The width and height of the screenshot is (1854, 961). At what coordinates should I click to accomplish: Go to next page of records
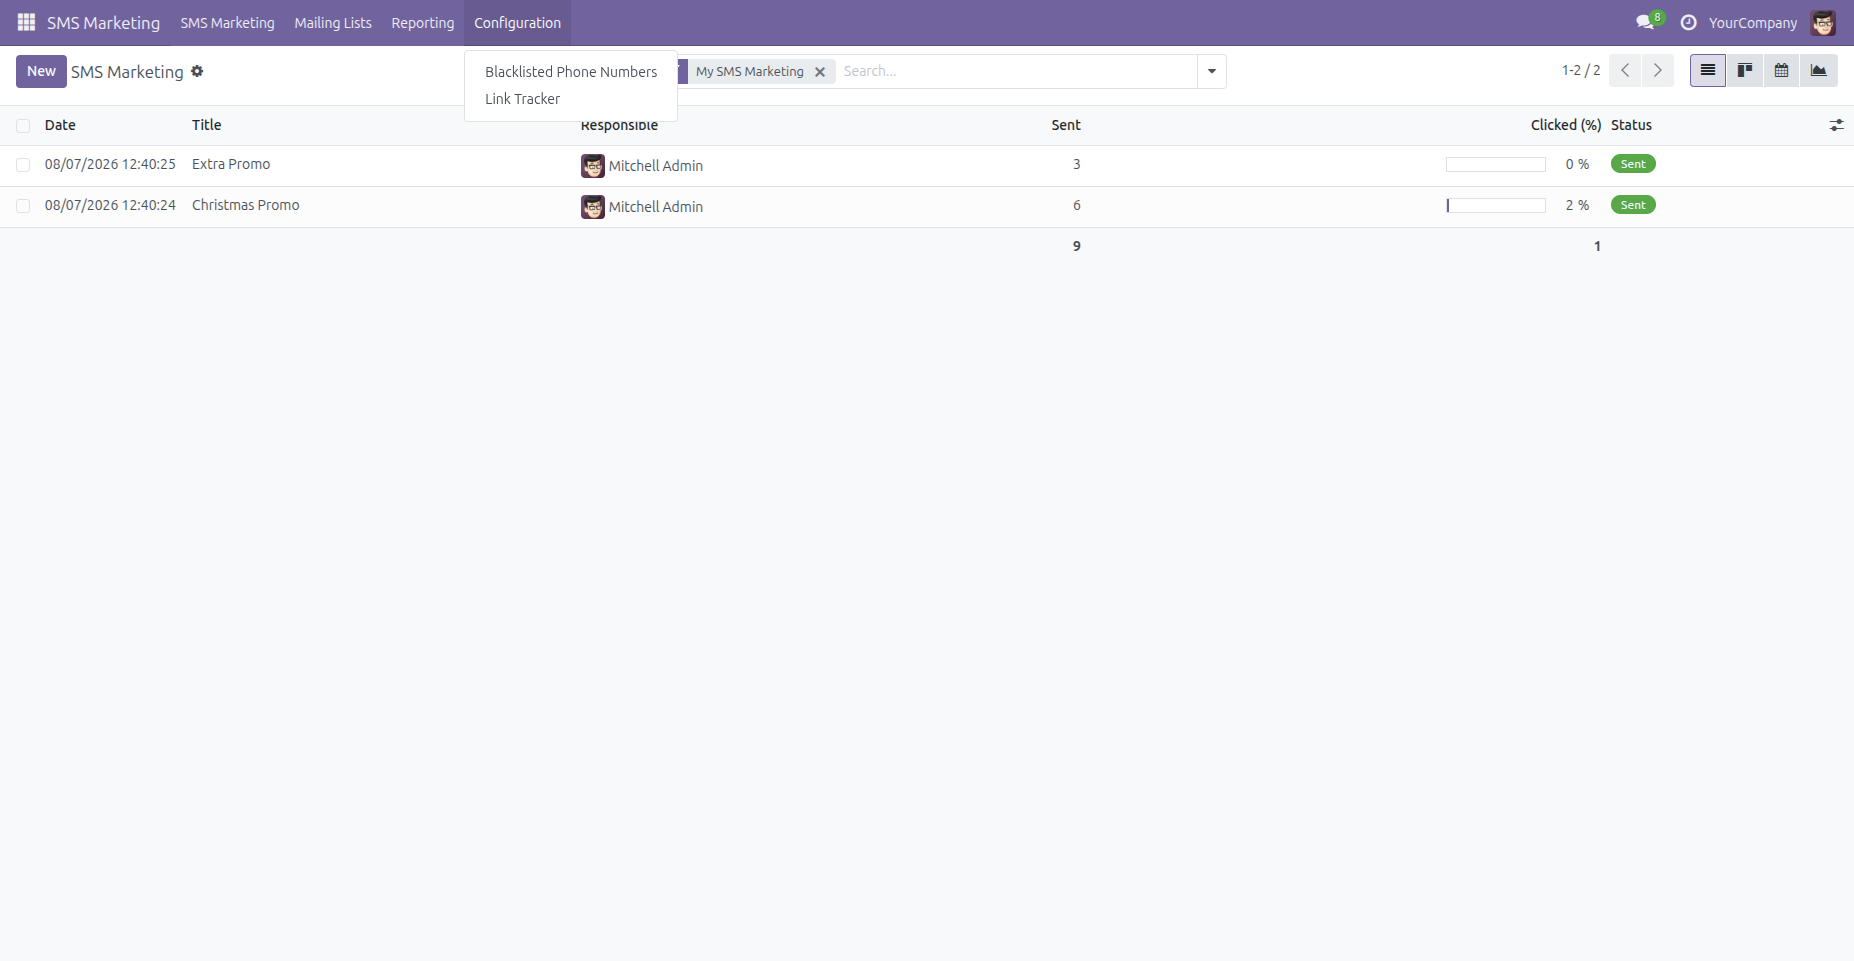point(1657,70)
